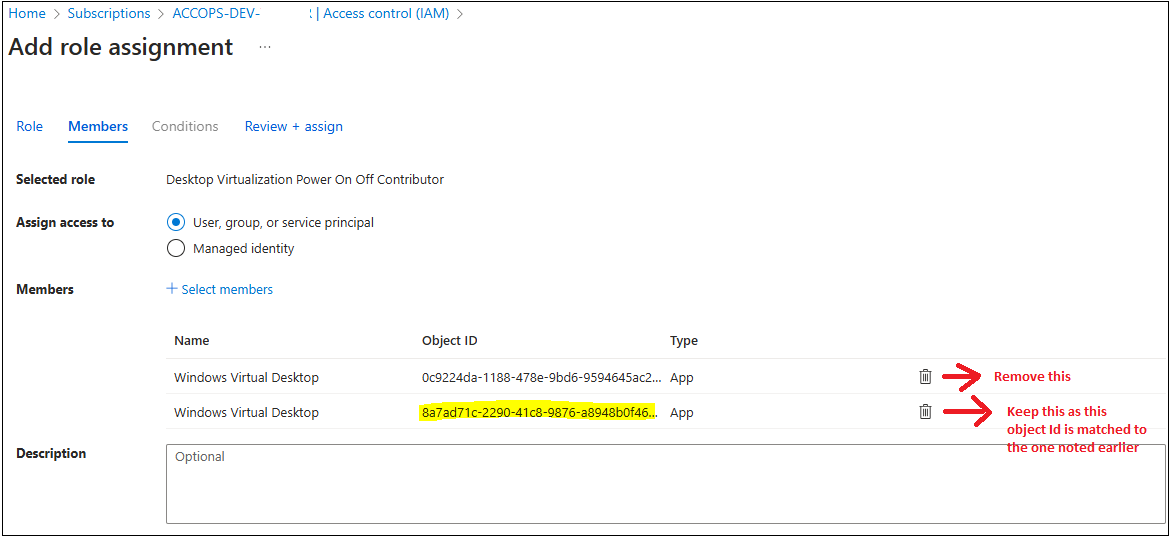The width and height of the screenshot is (1171, 538).
Task: Select User, group, or service principal option
Action: coord(176,223)
